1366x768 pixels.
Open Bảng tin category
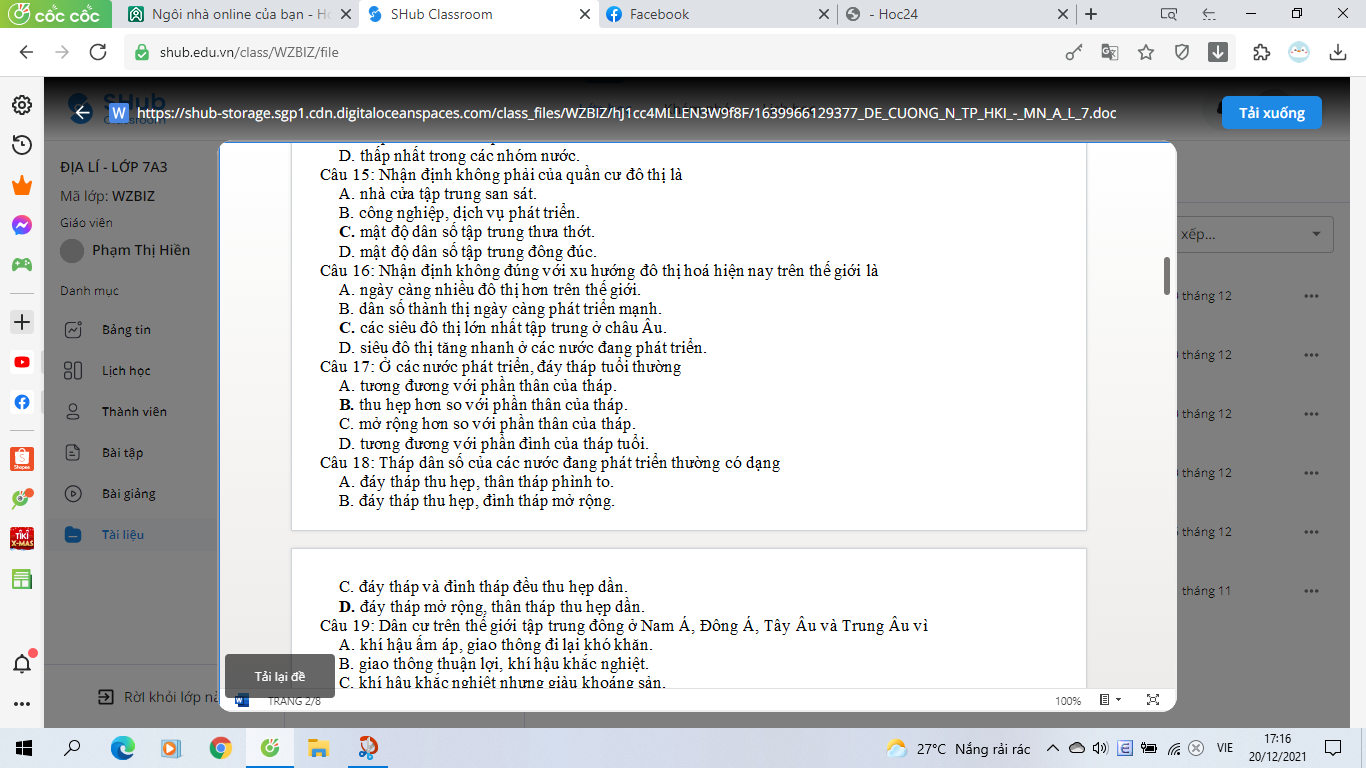pyautogui.click(x=126, y=329)
